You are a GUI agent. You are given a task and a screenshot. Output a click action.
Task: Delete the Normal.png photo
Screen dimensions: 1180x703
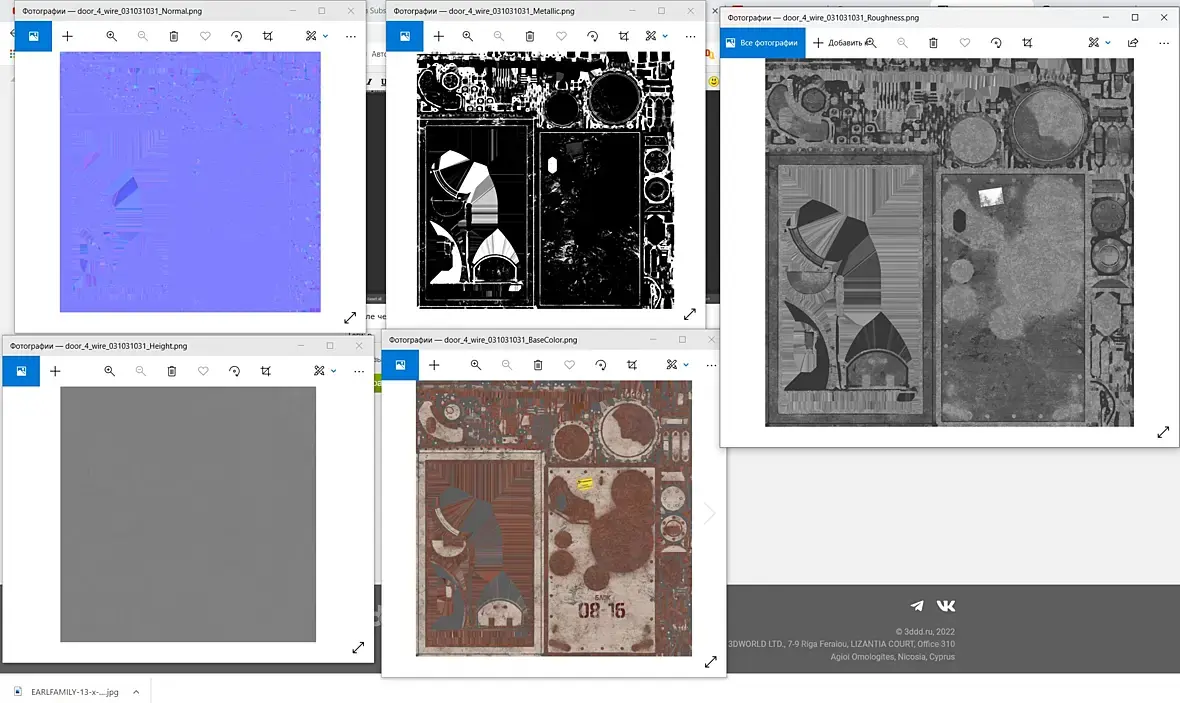[x=174, y=36]
